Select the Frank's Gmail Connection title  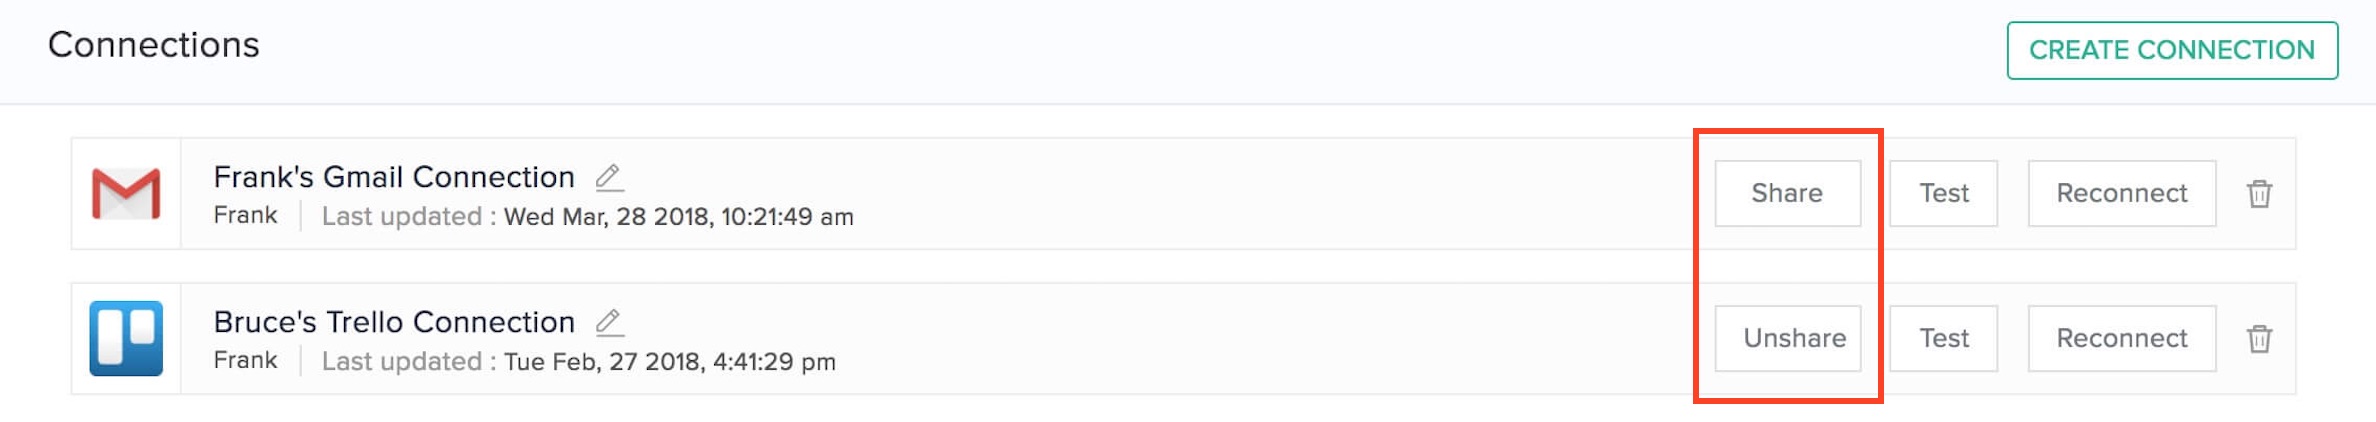click(x=394, y=177)
